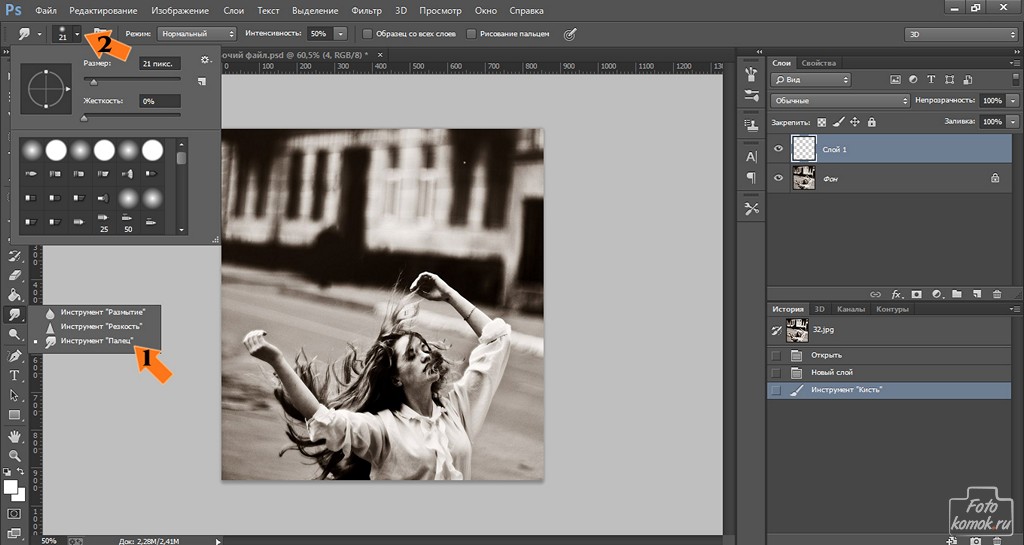Click the lock all icon in Layers panel
This screenshot has width=1024, height=545.
point(871,122)
